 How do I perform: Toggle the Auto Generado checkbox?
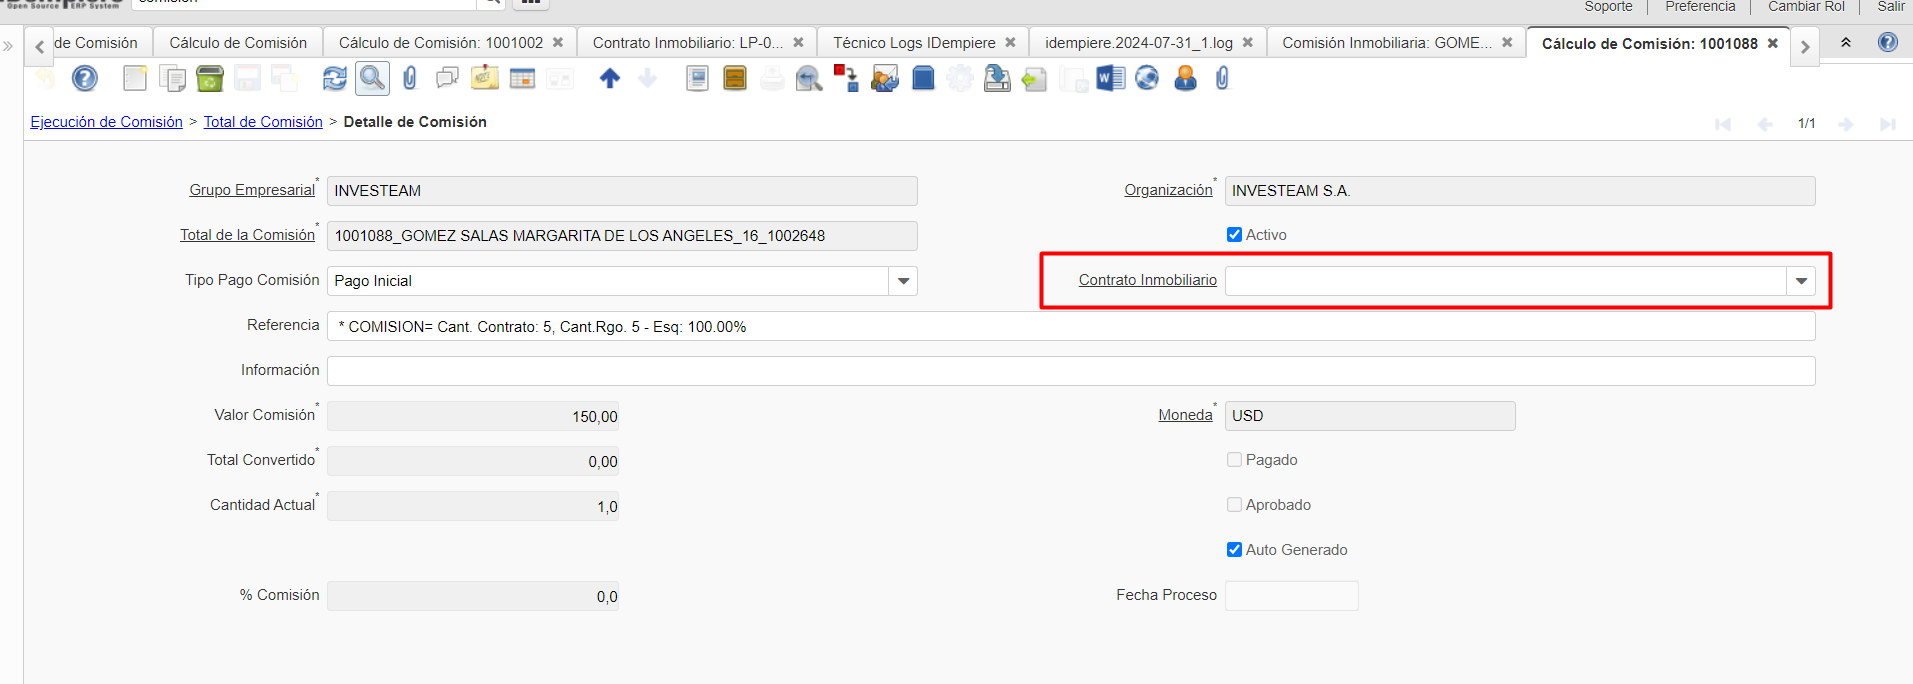pos(1234,550)
